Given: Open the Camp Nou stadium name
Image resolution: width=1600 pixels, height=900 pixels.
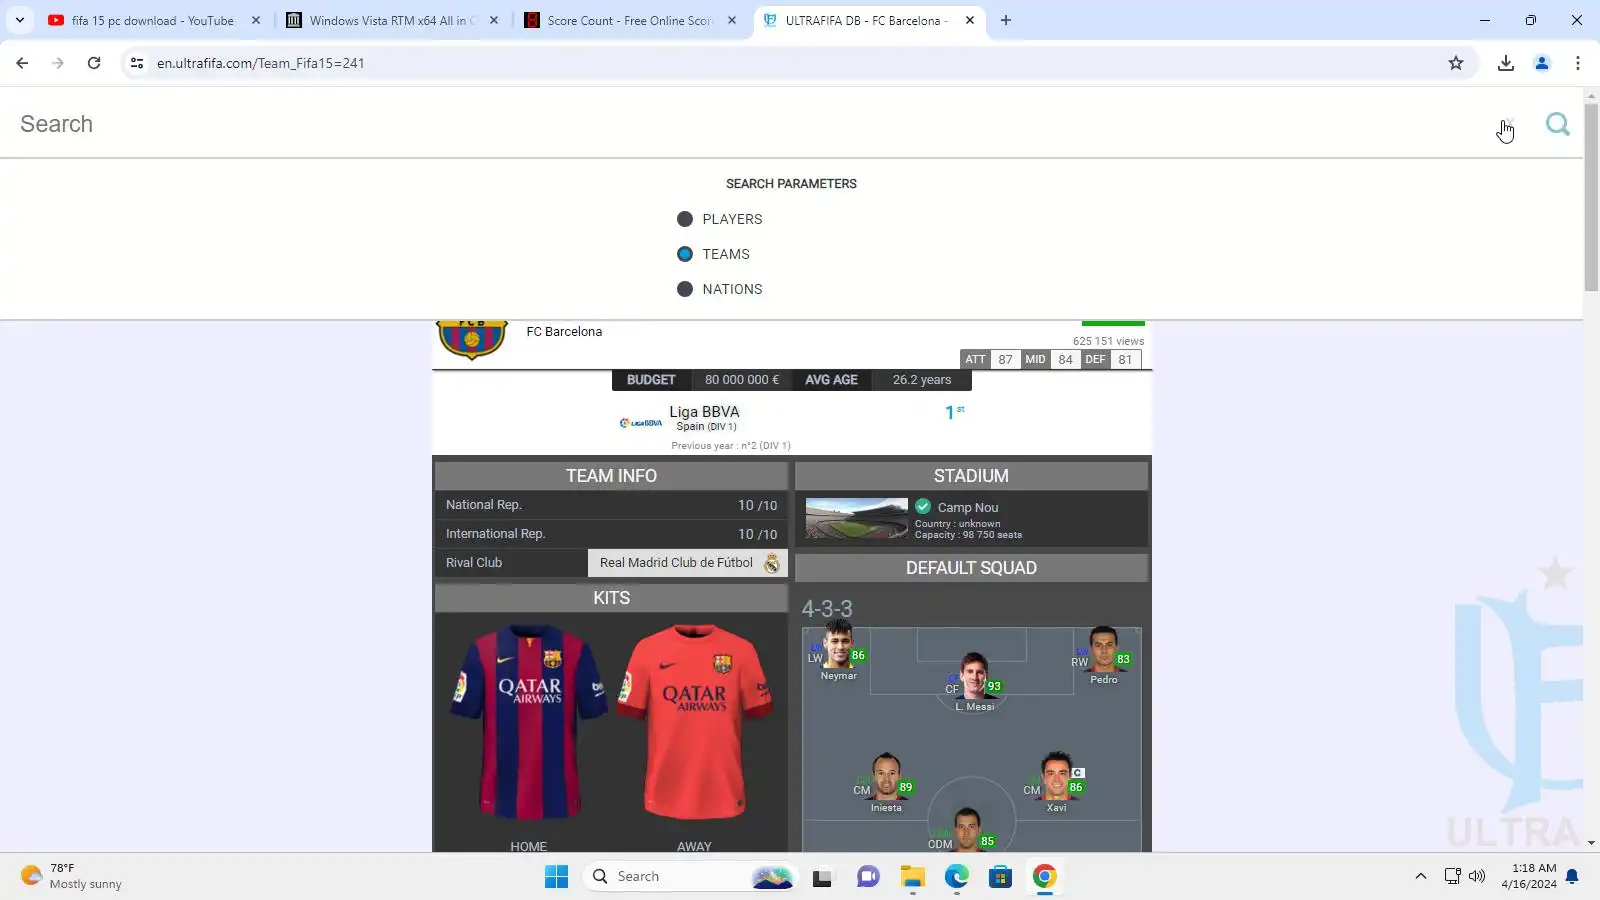Looking at the screenshot, I should (x=967, y=507).
